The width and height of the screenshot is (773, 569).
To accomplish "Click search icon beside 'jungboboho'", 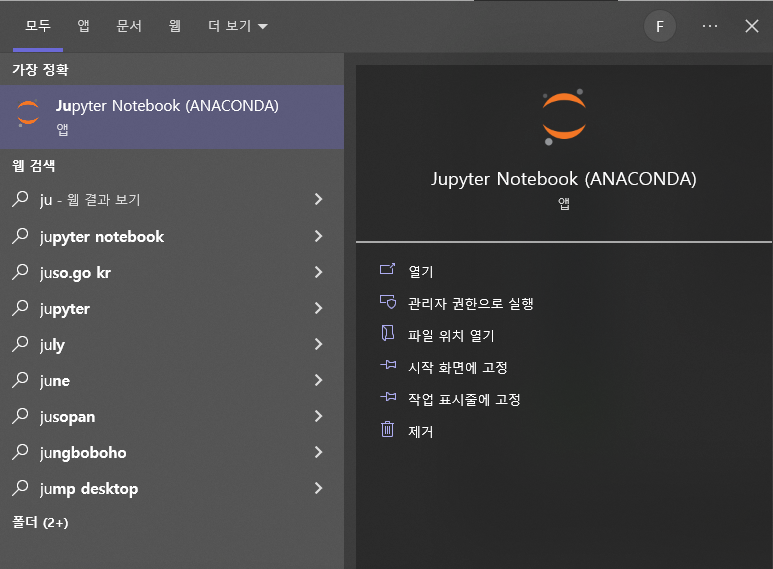I will tap(20, 452).
